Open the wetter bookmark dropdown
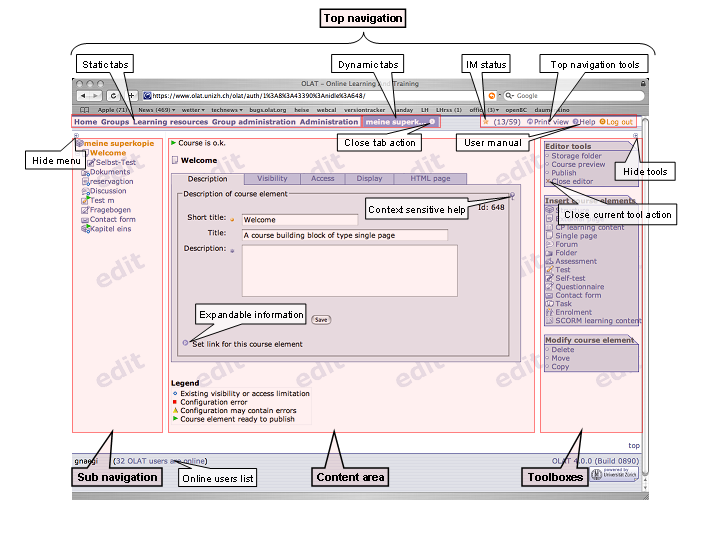The height and width of the screenshot is (540, 720). coord(193,110)
